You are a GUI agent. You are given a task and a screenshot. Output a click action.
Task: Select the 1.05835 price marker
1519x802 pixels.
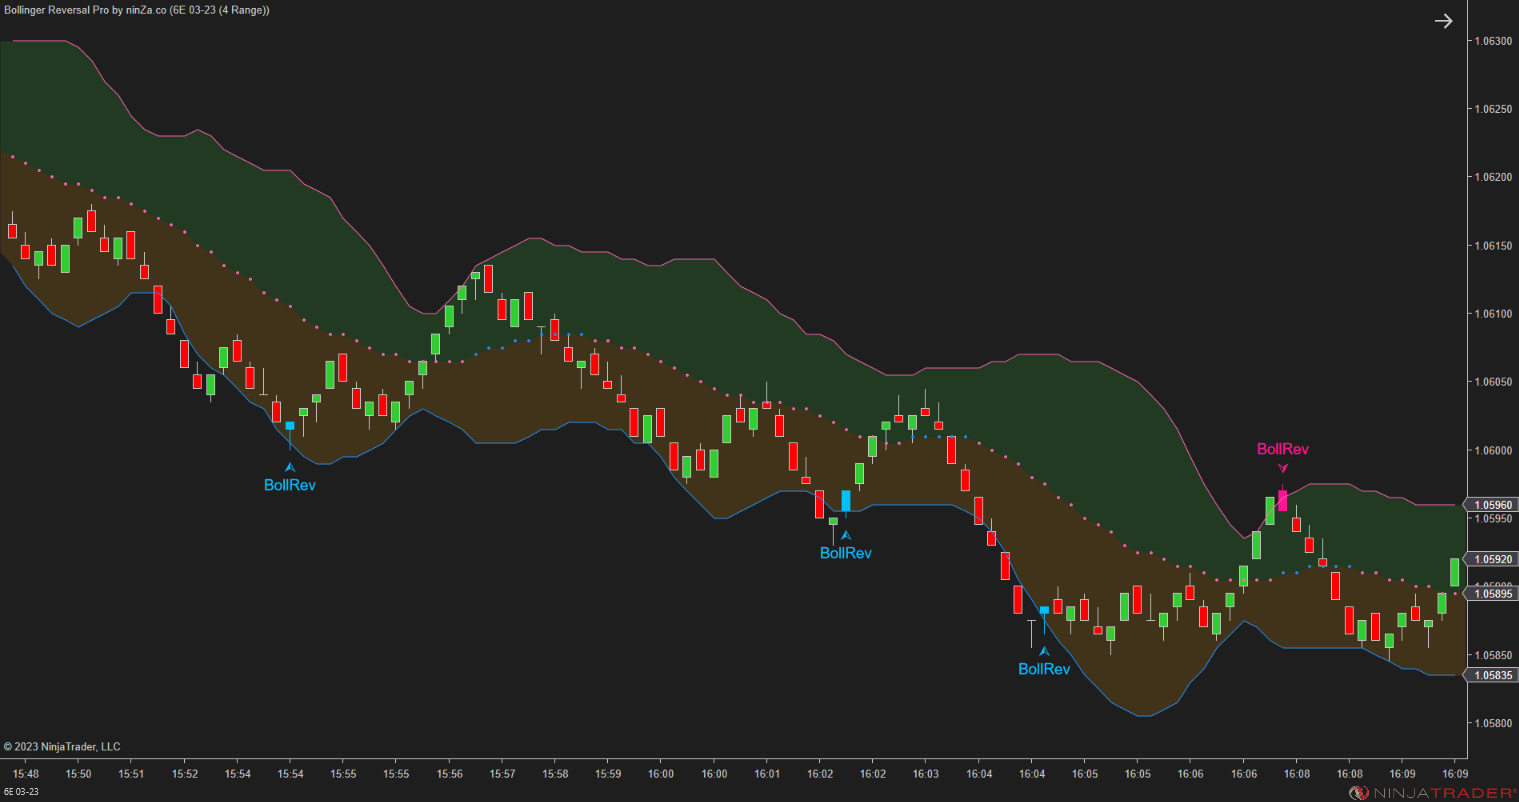(1491, 675)
